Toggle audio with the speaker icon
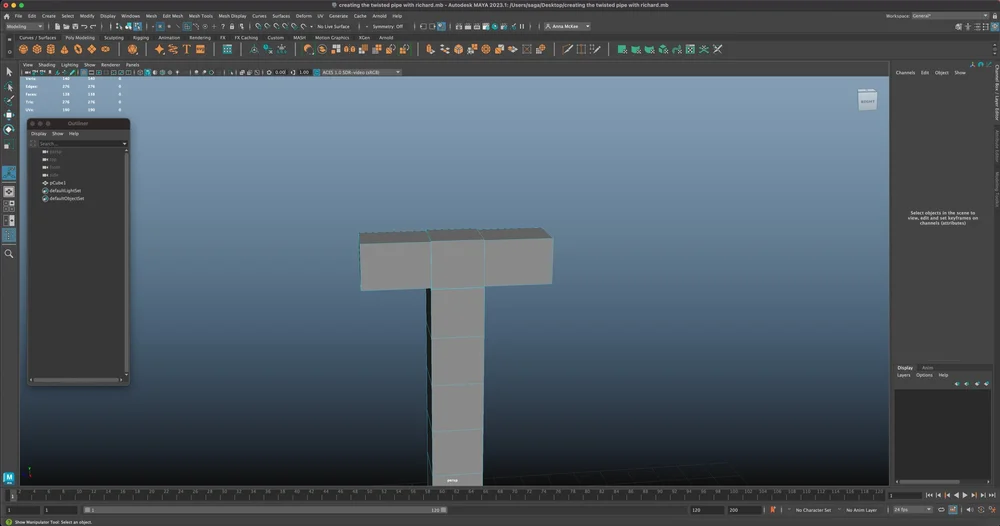This screenshot has height=526, width=1000. pos(970,509)
